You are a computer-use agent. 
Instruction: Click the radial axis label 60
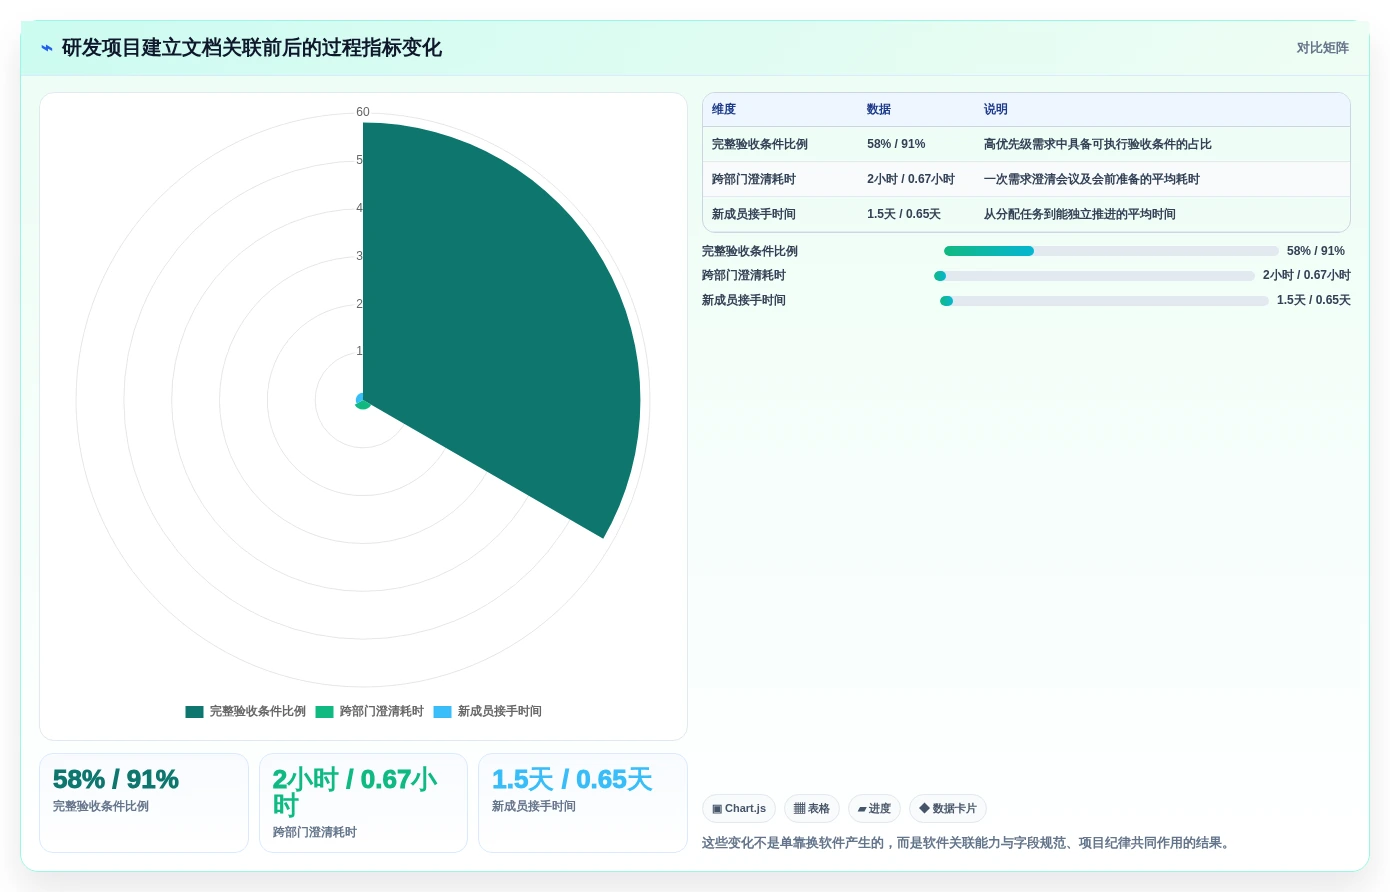click(x=363, y=112)
